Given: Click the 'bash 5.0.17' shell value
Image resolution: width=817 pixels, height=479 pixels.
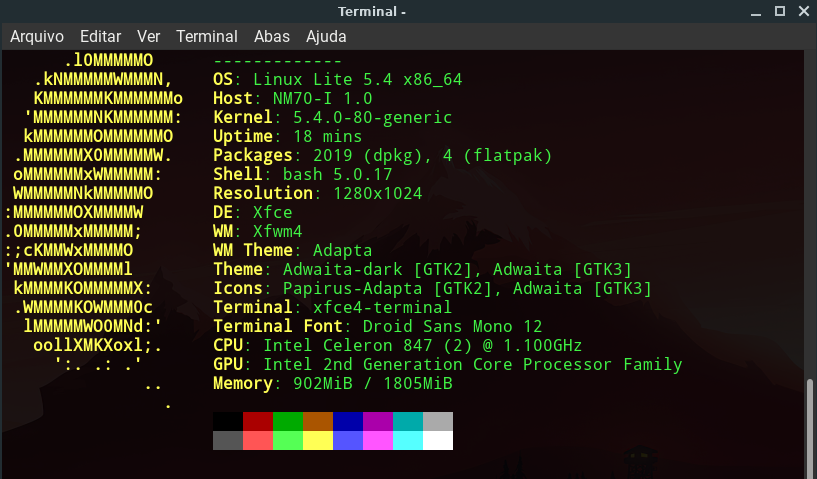Looking at the screenshot, I should point(338,174).
